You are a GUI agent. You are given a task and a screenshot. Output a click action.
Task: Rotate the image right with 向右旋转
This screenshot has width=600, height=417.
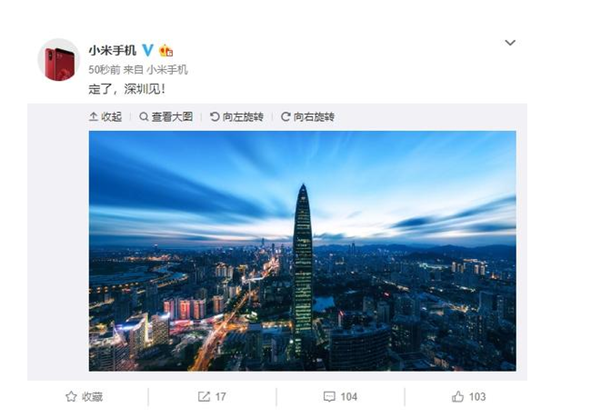click(308, 117)
